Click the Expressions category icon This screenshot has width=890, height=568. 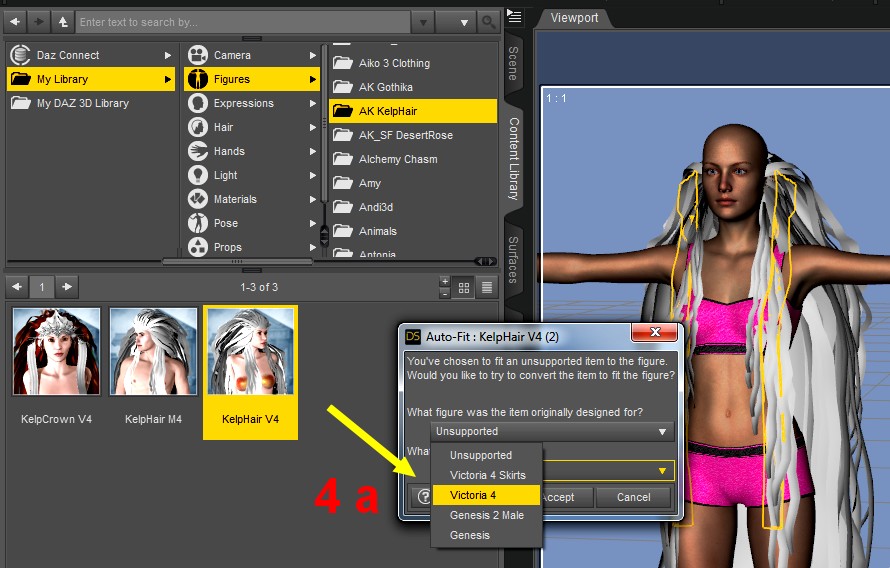pos(198,103)
